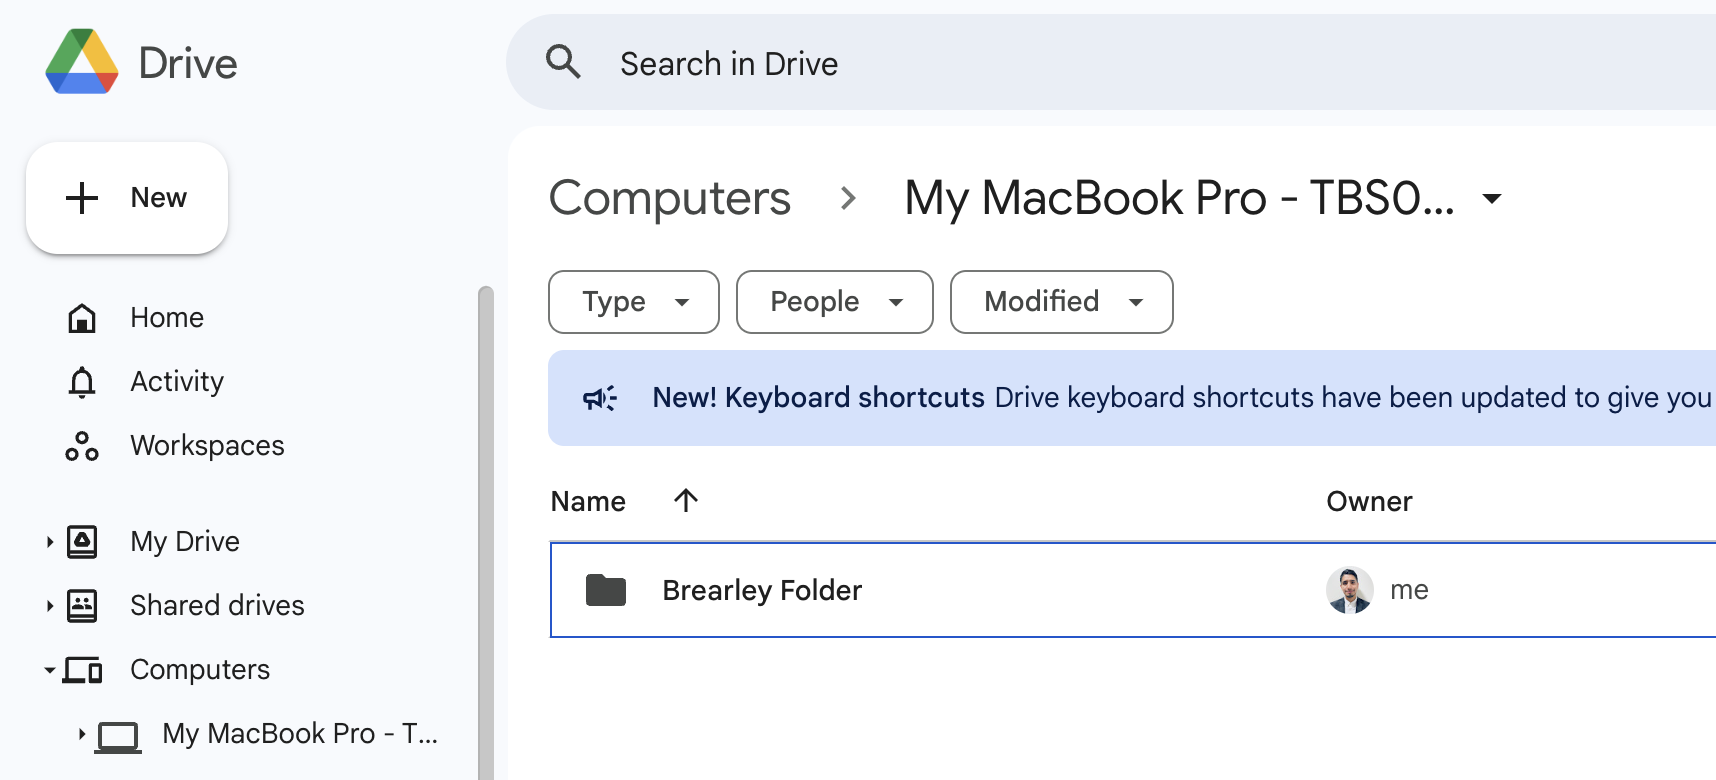Click the megaphone announcement icon
This screenshot has width=1716, height=780.
(x=600, y=398)
